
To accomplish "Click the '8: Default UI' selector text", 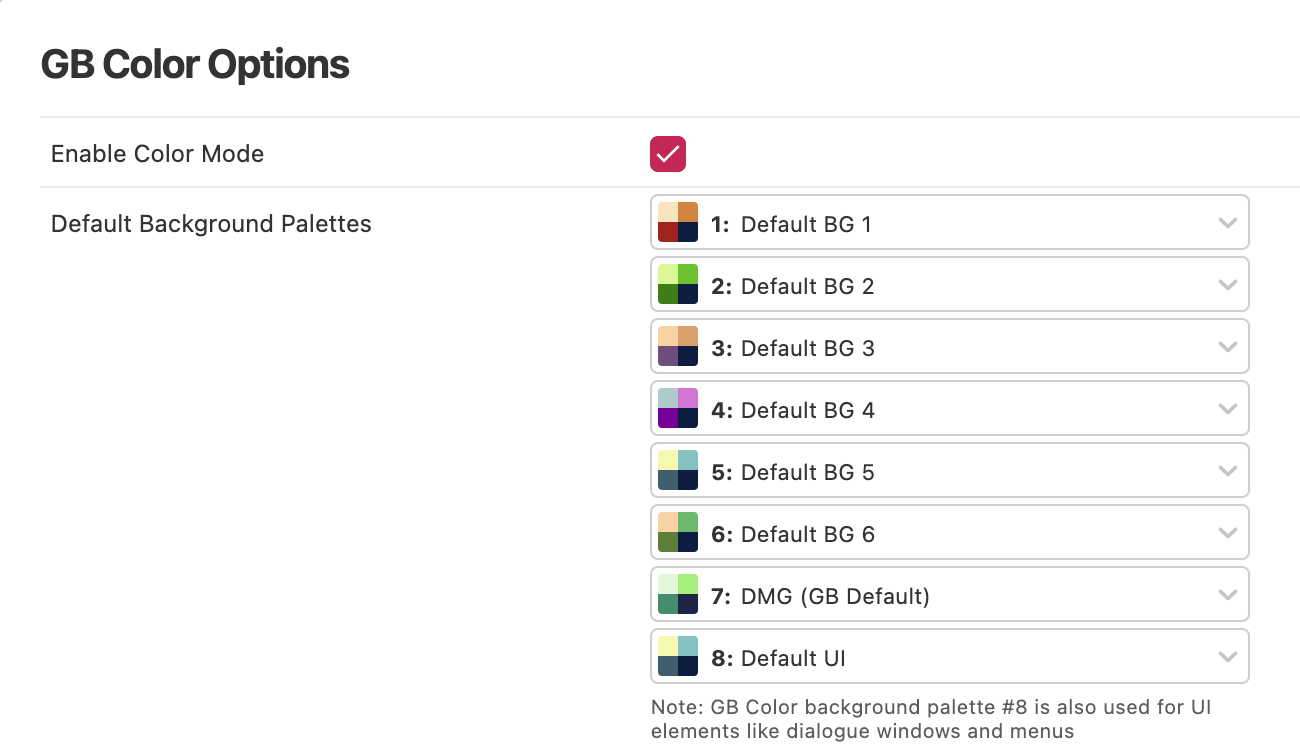I will 778,659.
